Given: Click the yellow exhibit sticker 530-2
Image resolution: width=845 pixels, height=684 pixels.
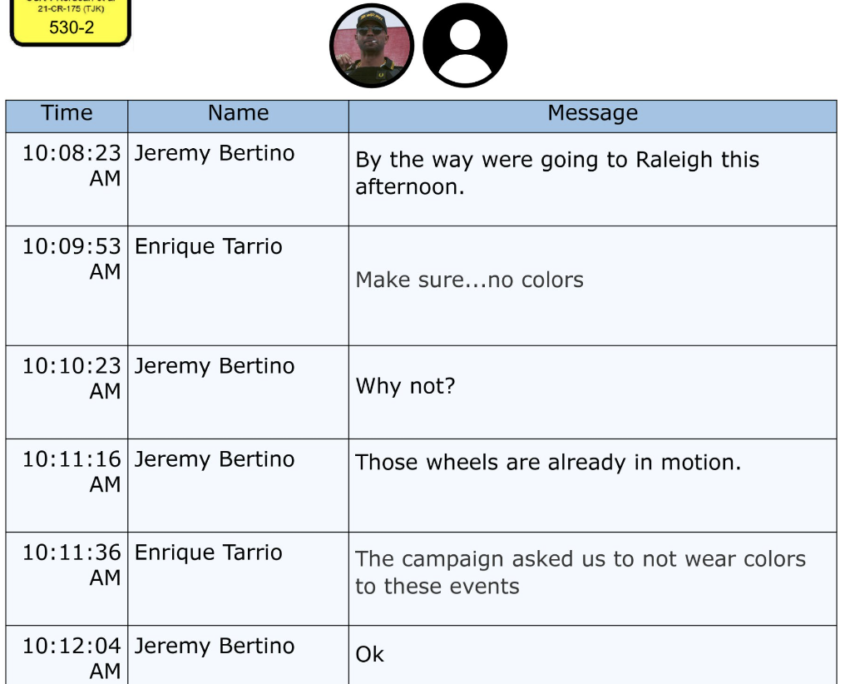Looking at the screenshot, I should tap(71, 22).
